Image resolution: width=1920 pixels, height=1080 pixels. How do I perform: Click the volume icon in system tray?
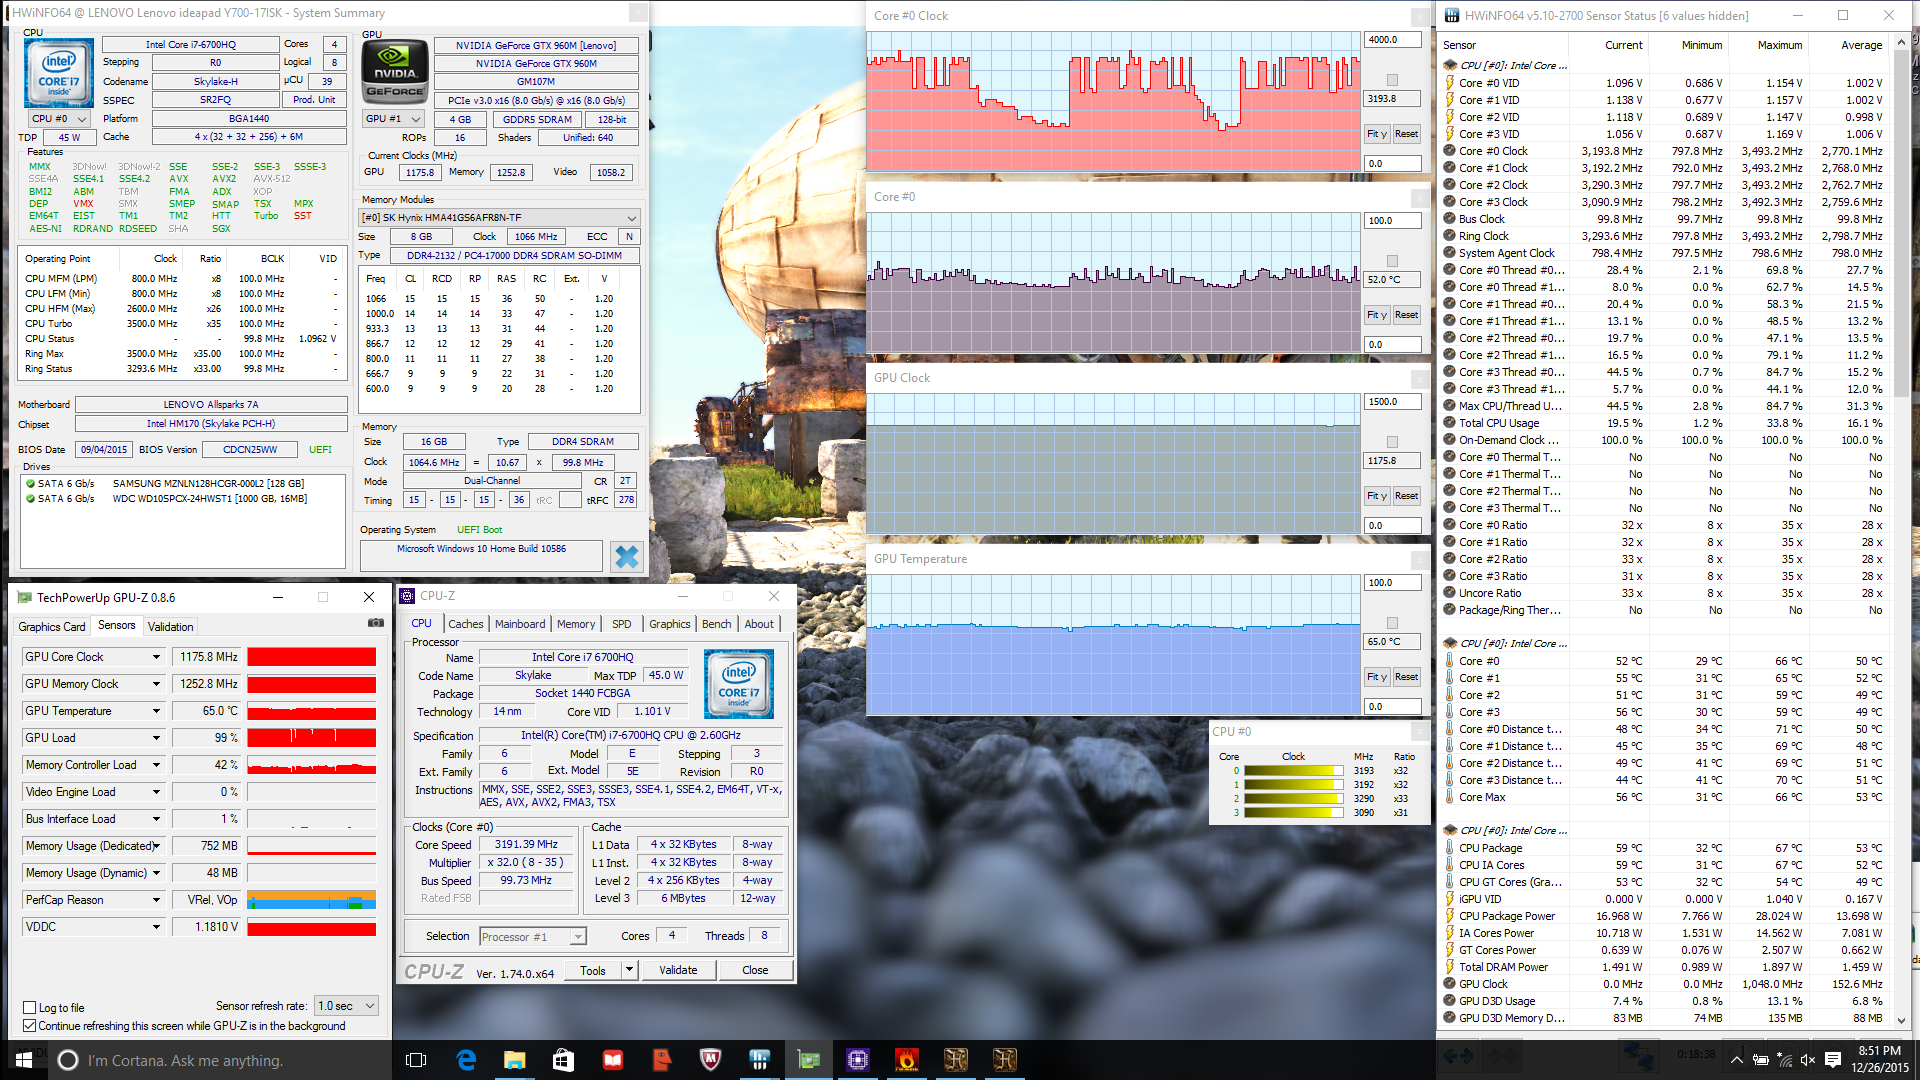(x=1807, y=1060)
